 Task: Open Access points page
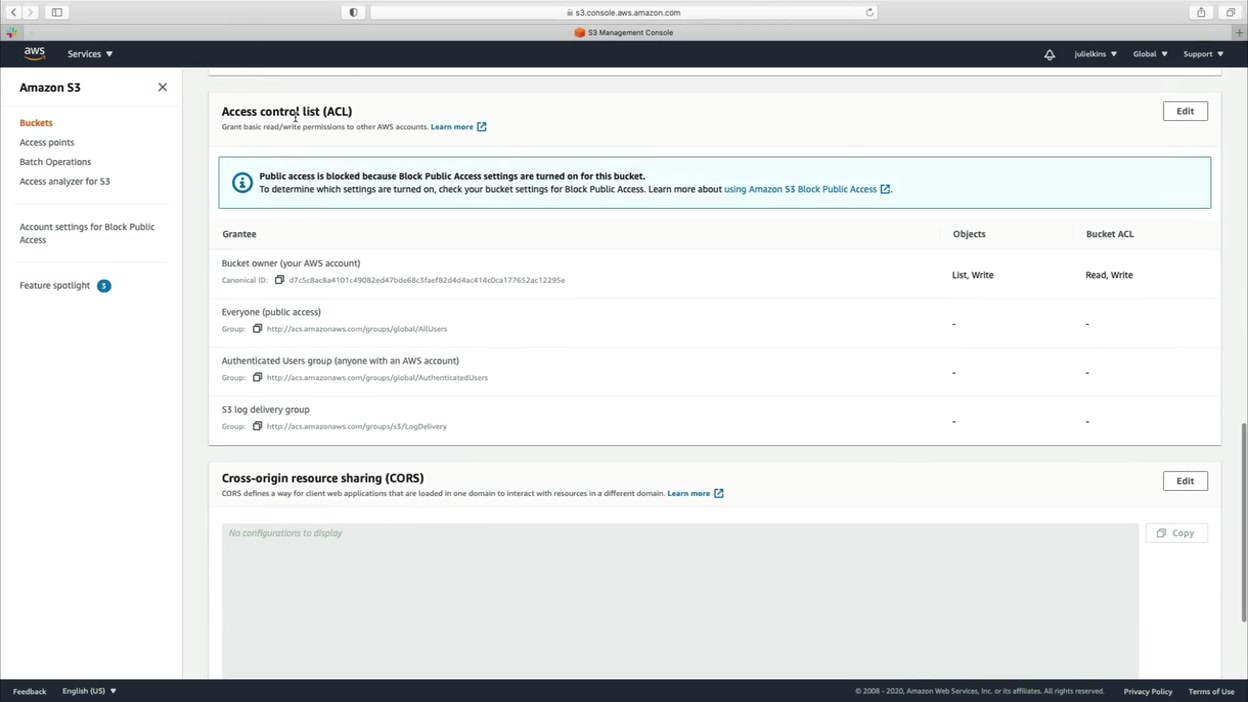[x=47, y=142]
